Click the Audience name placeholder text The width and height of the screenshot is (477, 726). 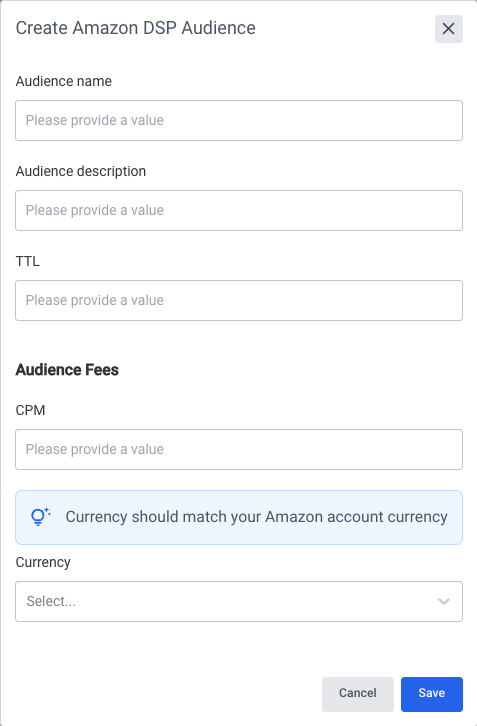click(x=95, y=120)
